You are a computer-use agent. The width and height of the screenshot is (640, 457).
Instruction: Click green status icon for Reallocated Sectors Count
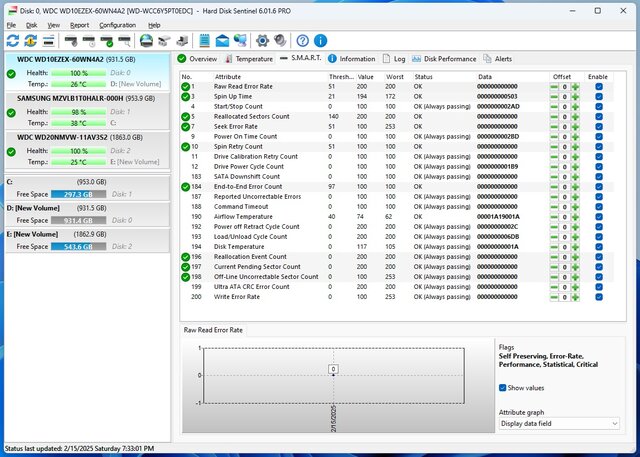[x=186, y=117]
